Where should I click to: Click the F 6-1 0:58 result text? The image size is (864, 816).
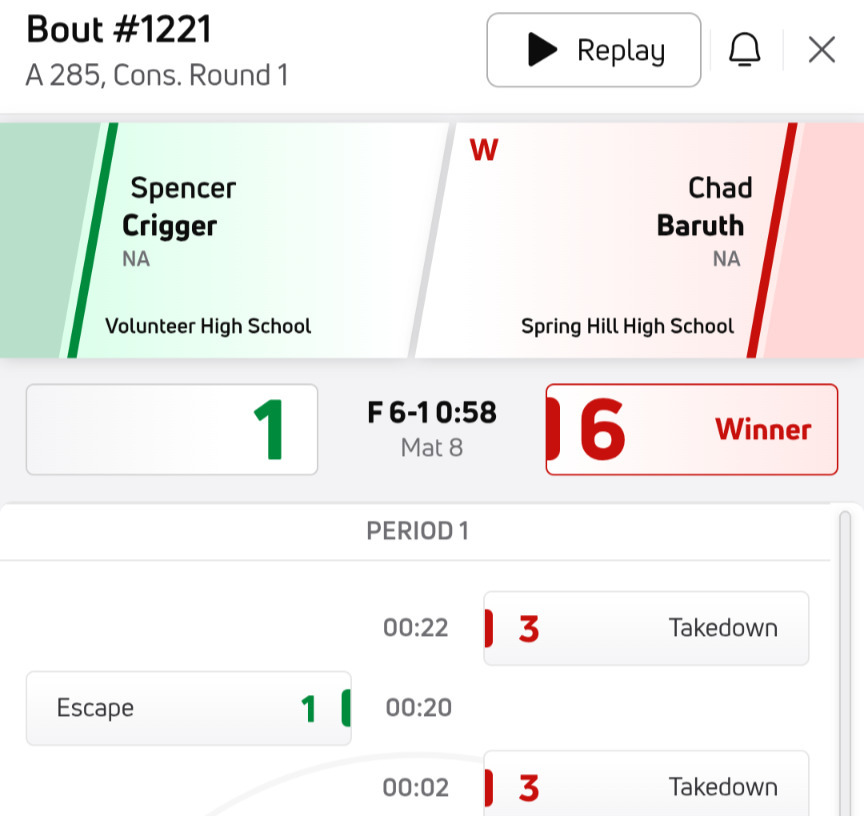point(432,413)
